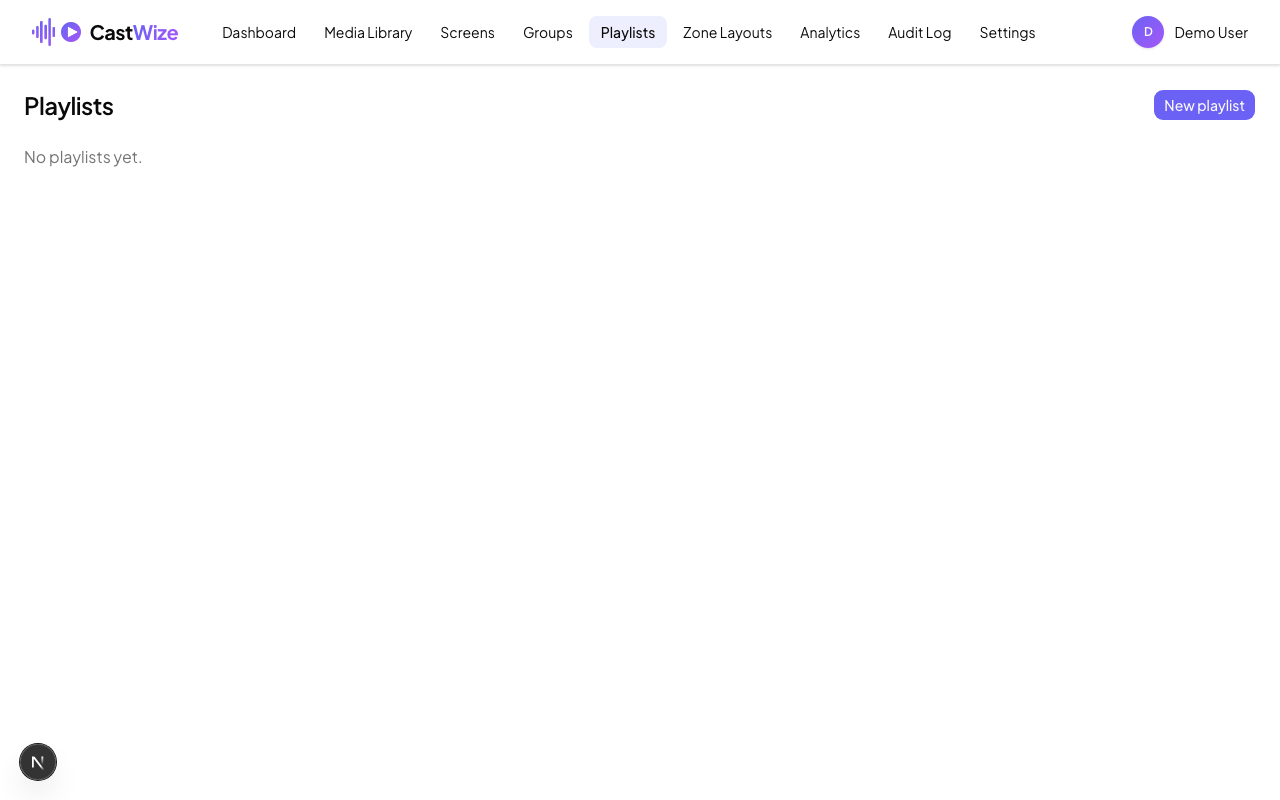The image size is (1280, 800).
Task: Click the CastWize logo icon
Action: click(56, 32)
